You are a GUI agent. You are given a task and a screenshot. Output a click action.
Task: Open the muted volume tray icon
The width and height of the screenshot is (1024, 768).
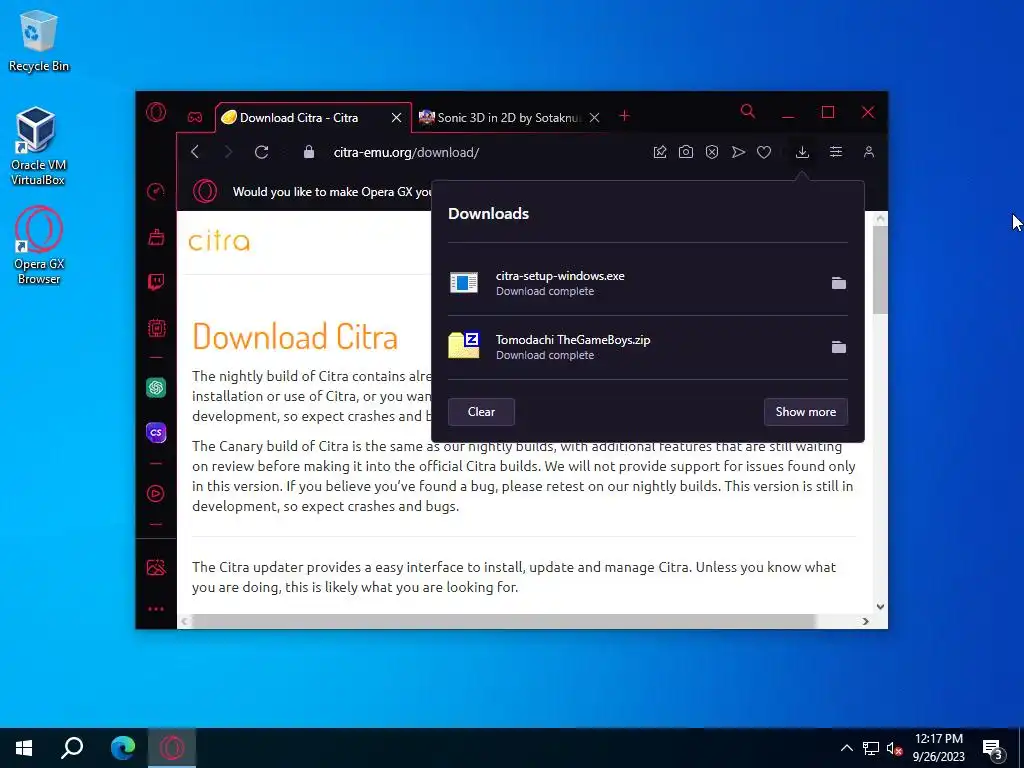coord(895,748)
